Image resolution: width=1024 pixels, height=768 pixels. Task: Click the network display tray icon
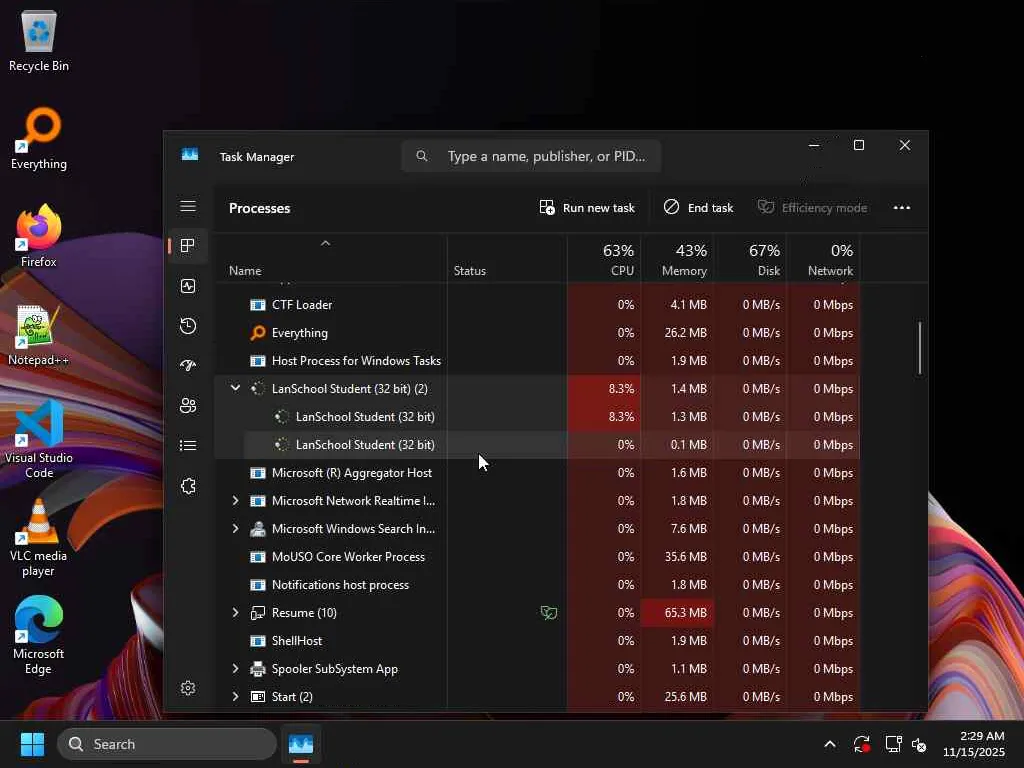(893, 744)
